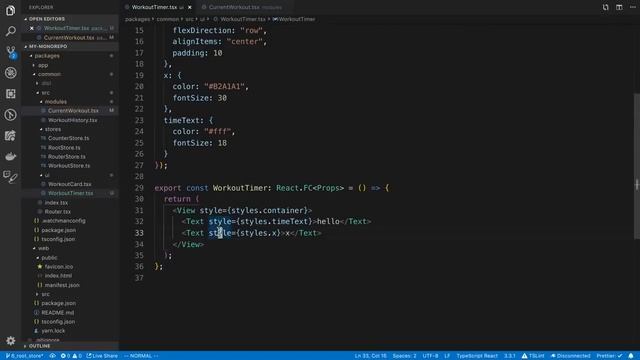Select WorkoutTimer.tsx in the file tree

tap(71, 193)
